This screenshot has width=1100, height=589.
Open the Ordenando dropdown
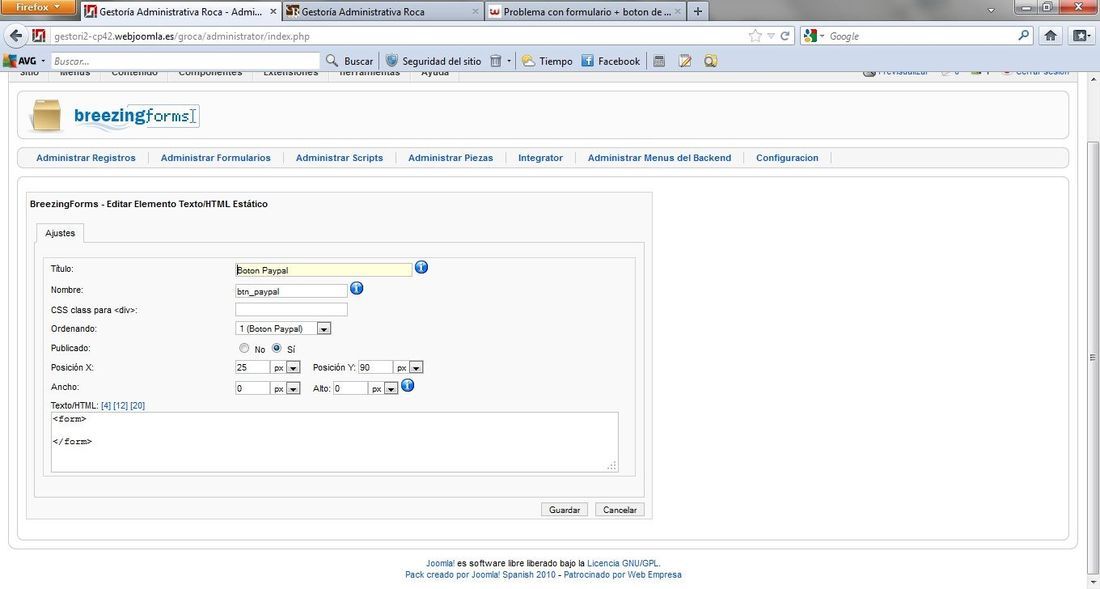point(283,328)
